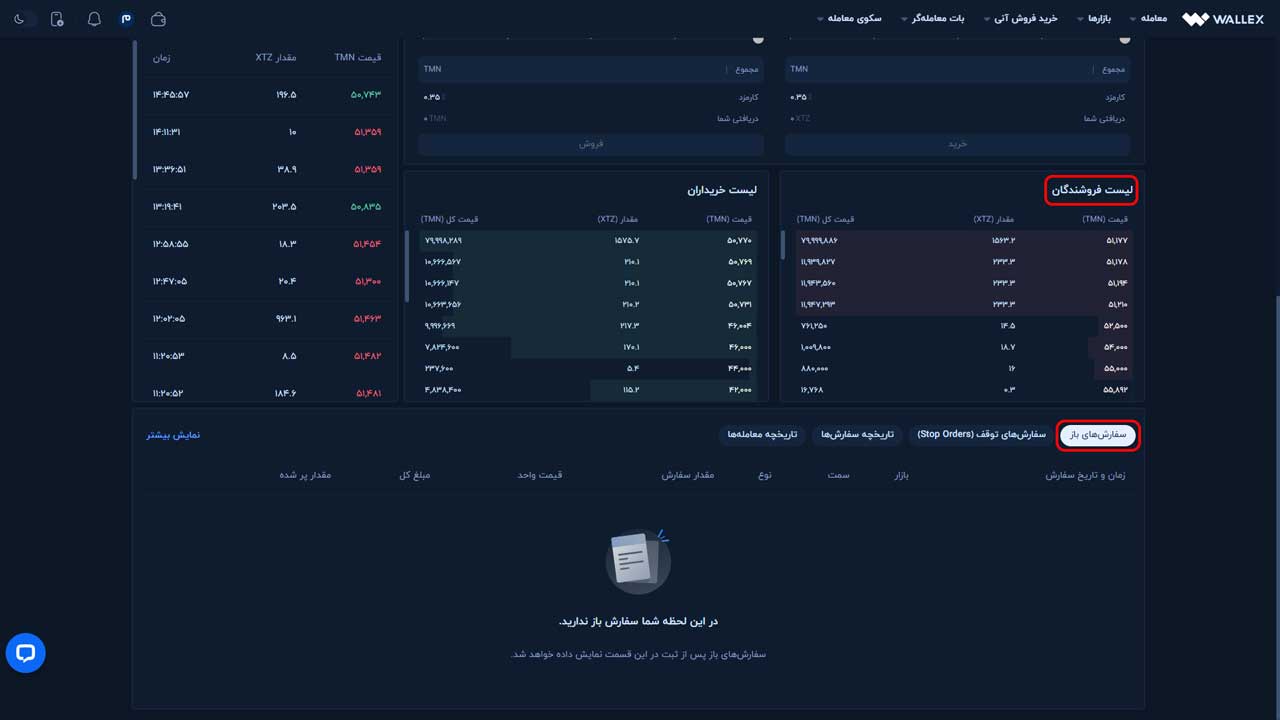The image size is (1280, 720).
Task: Click the مقدار سفارش column header
Action: click(x=688, y=475)
